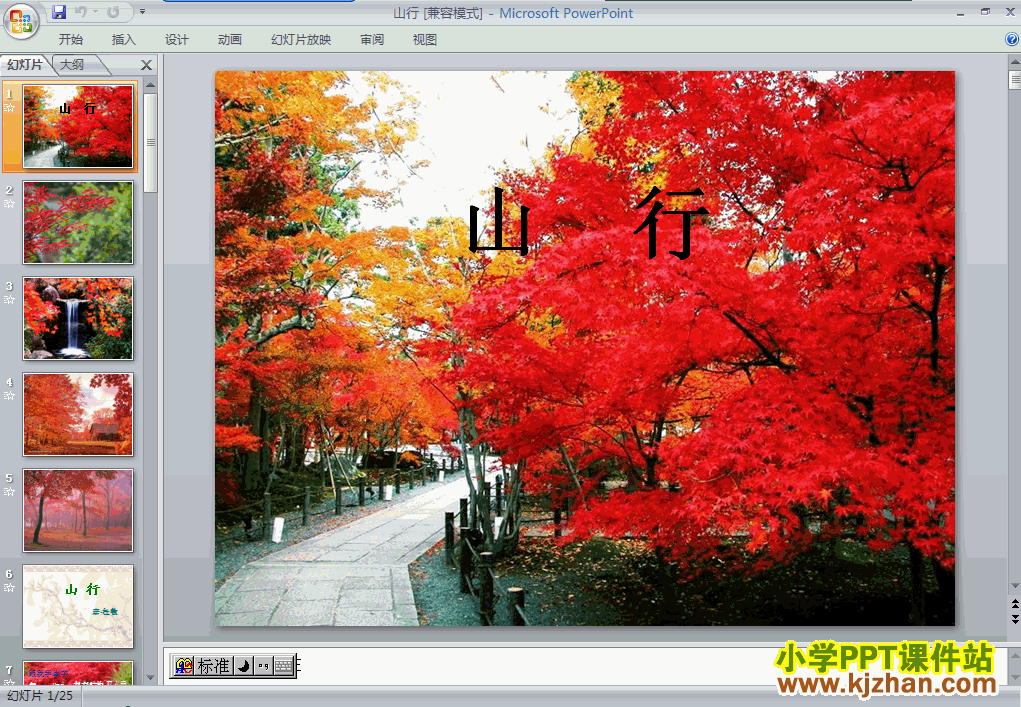This screenshot has height=707, width=1021.
Task: Switch to the 动画 ribbon tab
Action: click(230, 40)
